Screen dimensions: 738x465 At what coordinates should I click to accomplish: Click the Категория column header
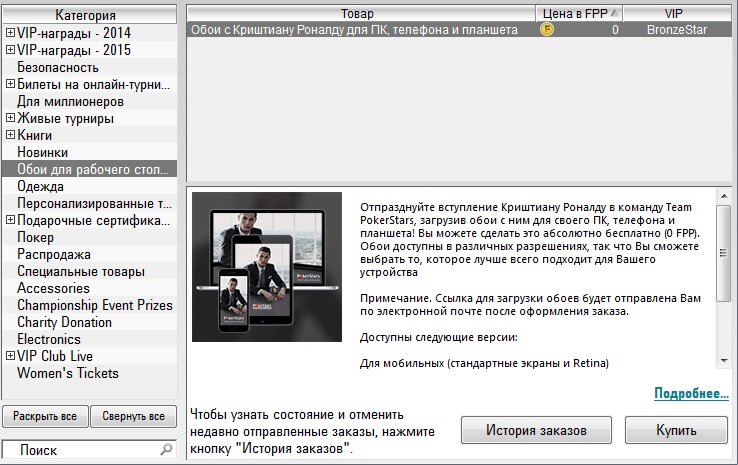click(89, 15)
